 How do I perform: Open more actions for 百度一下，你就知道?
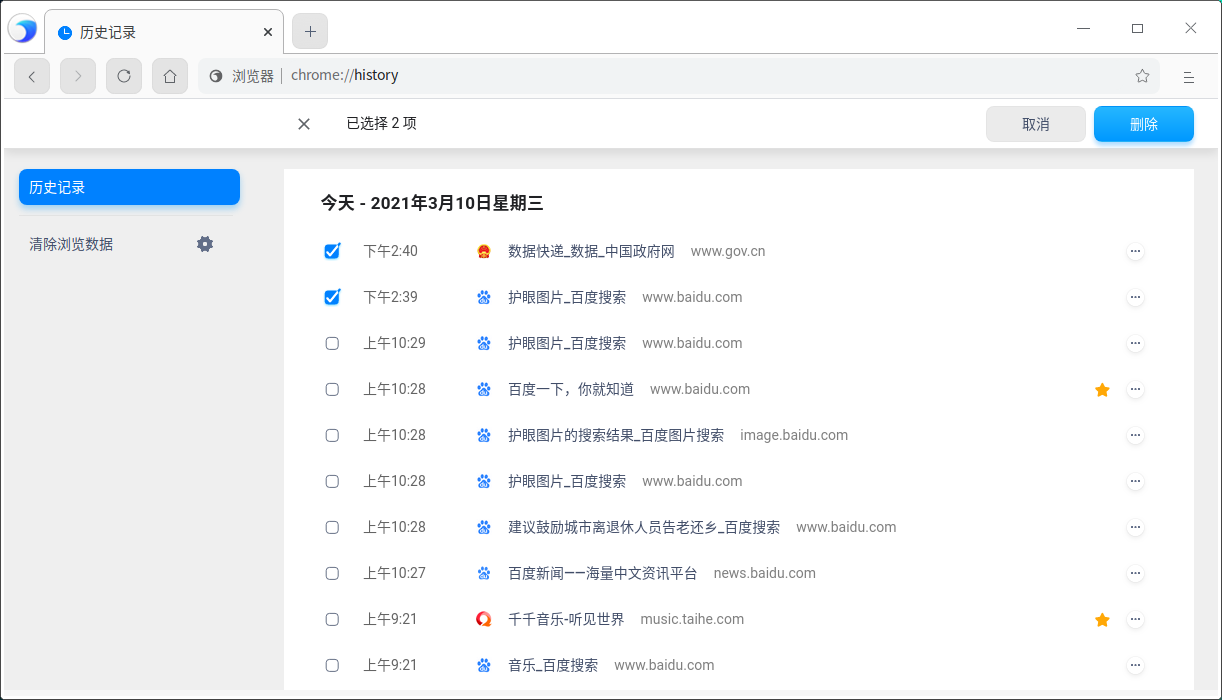pyautogui.click(x=1135, y=389)
